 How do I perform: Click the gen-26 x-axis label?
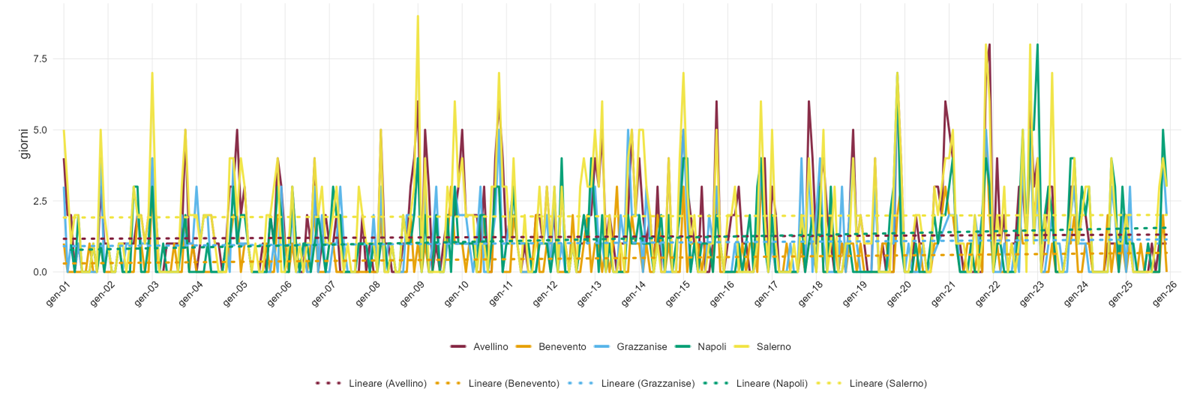coord(1163,296)
